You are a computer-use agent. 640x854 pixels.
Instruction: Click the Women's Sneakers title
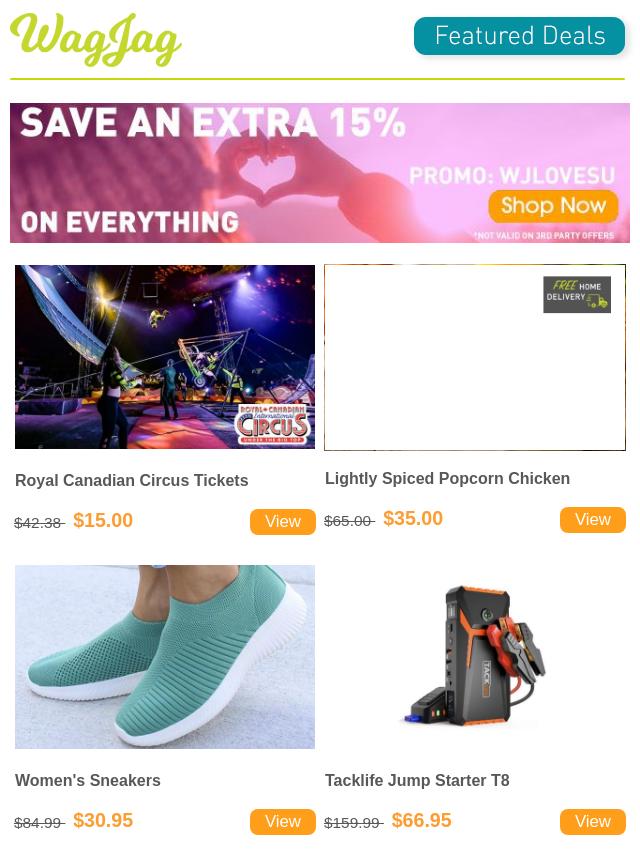point(88,780)
